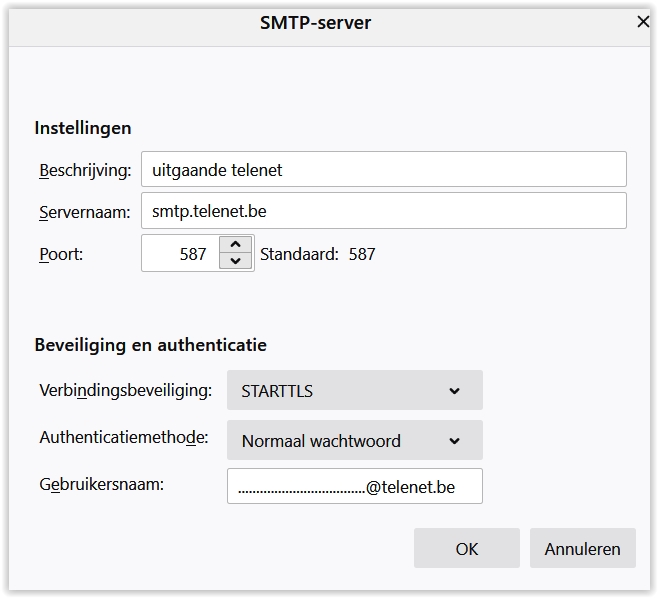Focus the Servernaam field with smtp.telenet.be
The height and width of the screenshot is (598, 658).
click(383, 211)
